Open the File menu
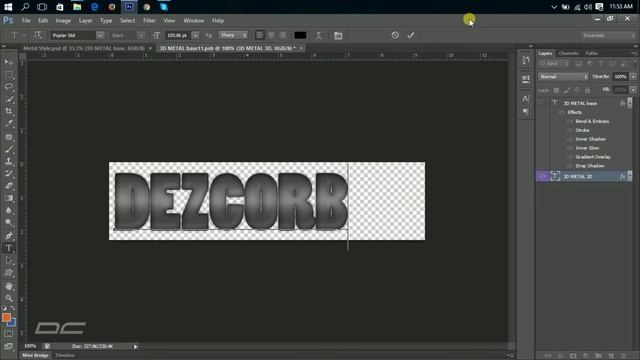 [26, 20]
